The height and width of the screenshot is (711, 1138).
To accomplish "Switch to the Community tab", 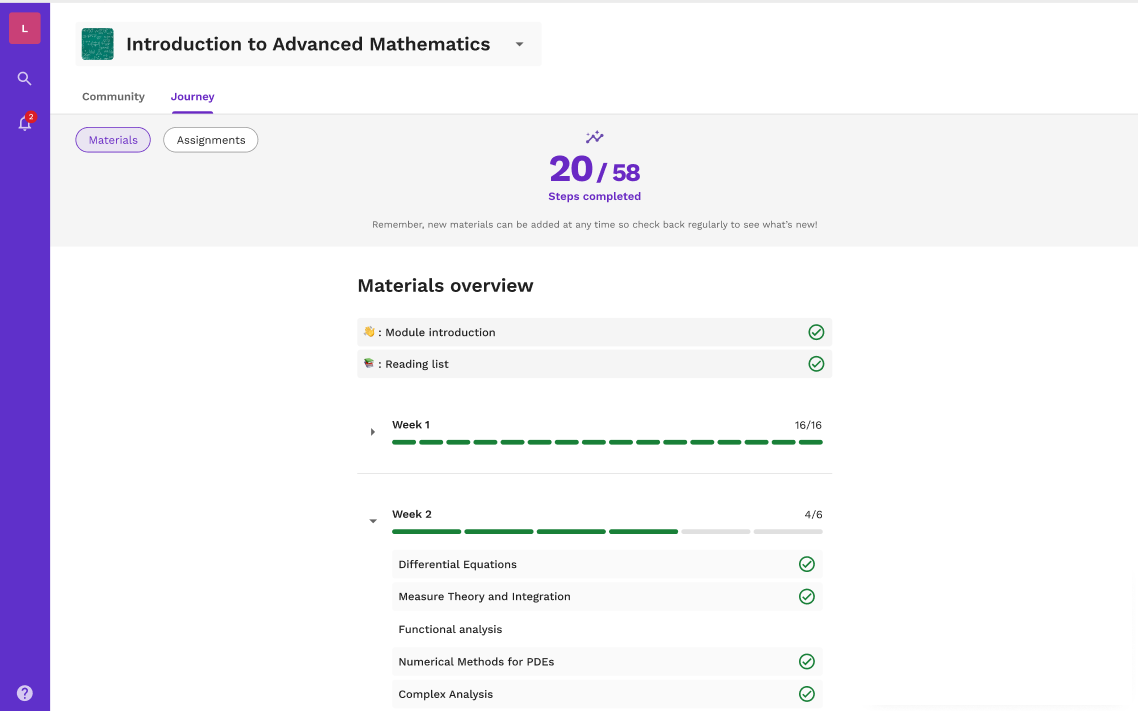I will pos(113,96).
